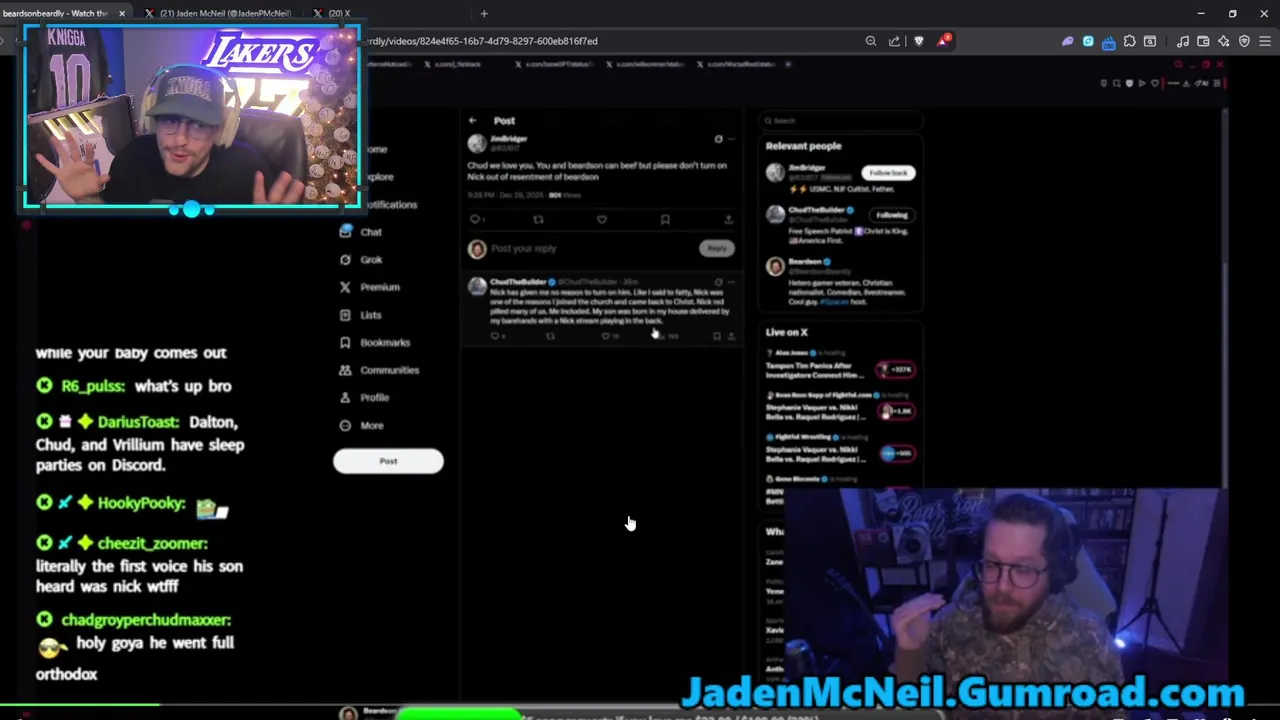Open a new browser tab
The height and width of the screenshot is (720, 1280).
tap(484, 13)
